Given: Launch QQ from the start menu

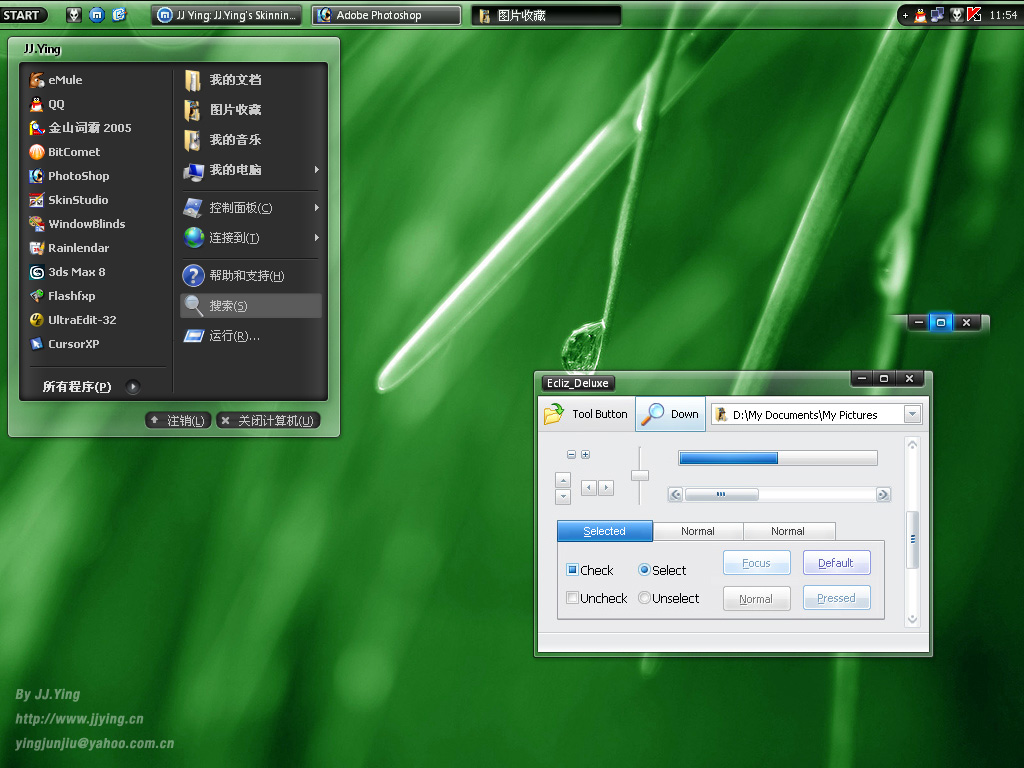Looking at the screenshot, I should click(37, 104).
